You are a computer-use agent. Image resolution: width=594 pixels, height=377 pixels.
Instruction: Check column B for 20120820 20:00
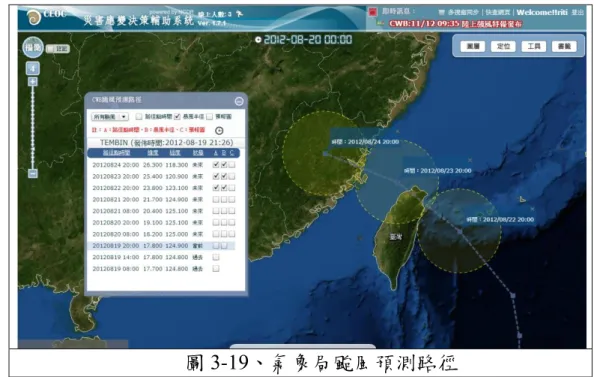point(224,222)
